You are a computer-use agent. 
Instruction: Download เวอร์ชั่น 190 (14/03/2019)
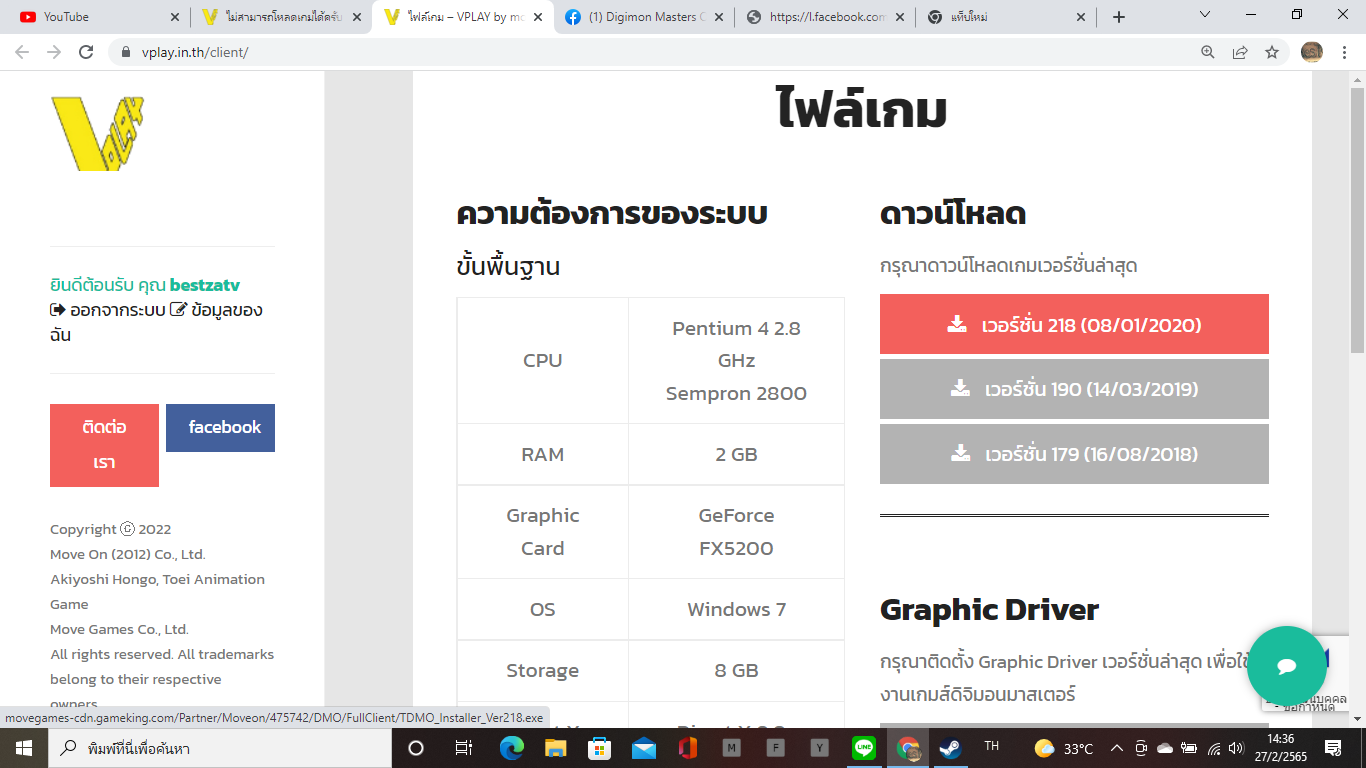pyautogui.click(x=1074, y=389)
